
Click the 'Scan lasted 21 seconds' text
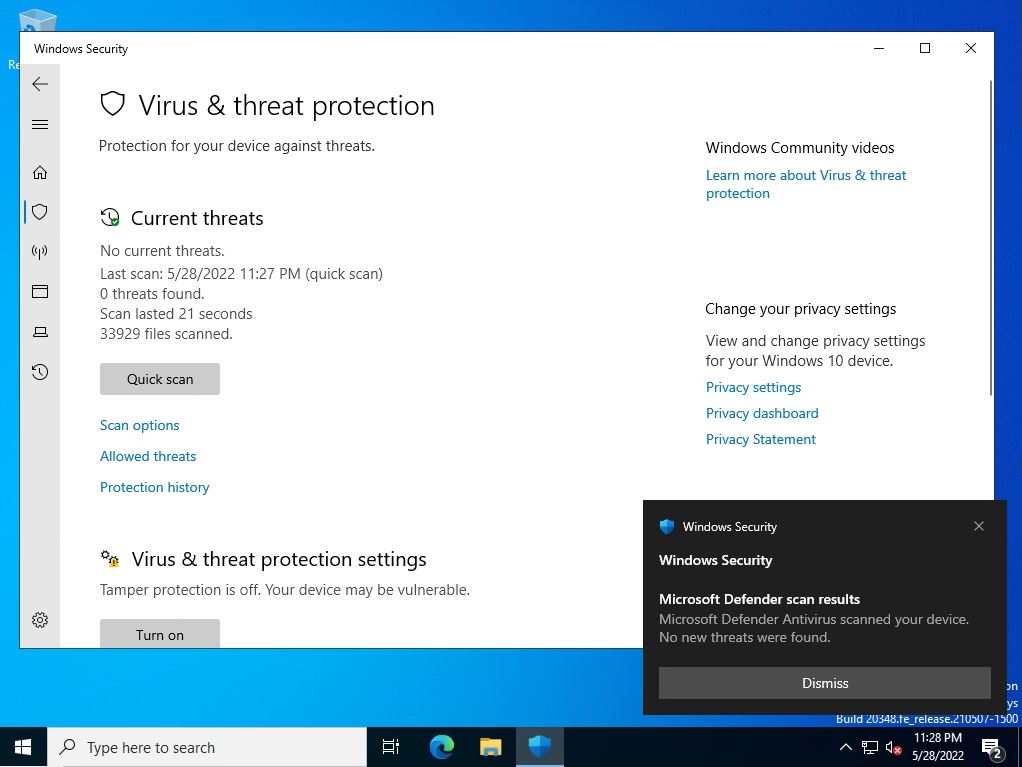176,313
